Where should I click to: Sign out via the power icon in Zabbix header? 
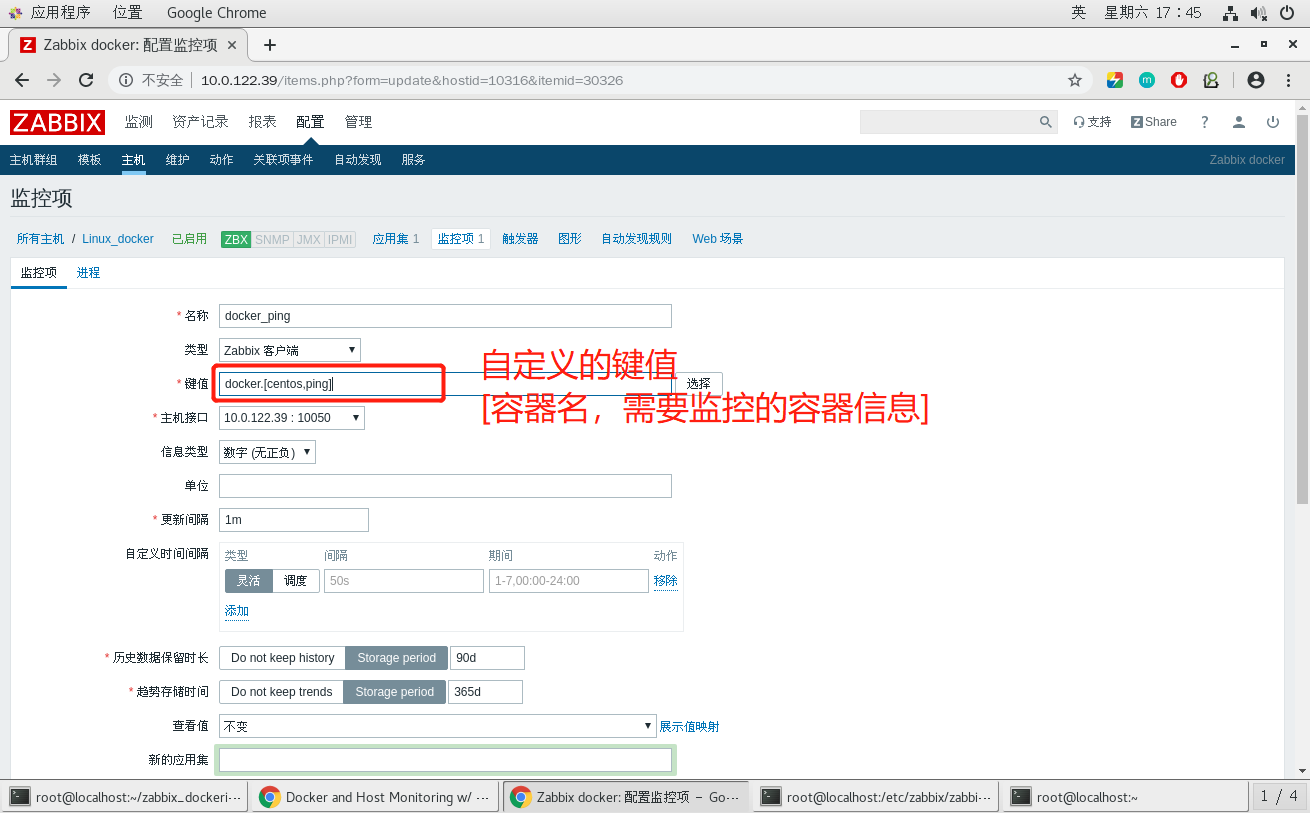click(x=1272, y=121)
